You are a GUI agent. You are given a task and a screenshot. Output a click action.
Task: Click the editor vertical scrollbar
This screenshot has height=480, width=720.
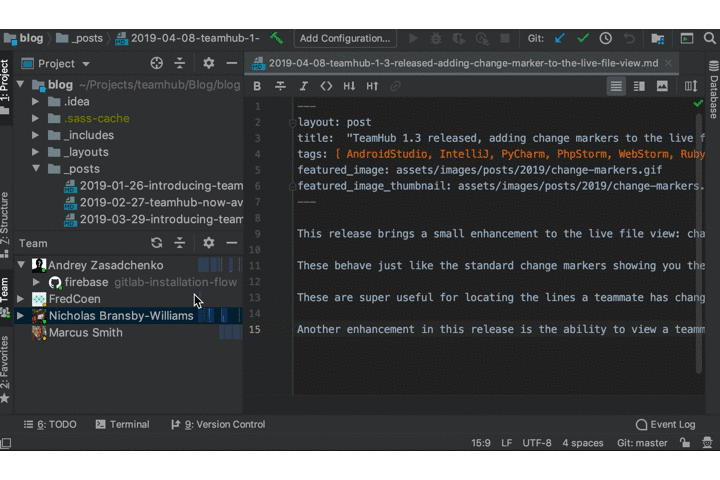pos(699,243)
